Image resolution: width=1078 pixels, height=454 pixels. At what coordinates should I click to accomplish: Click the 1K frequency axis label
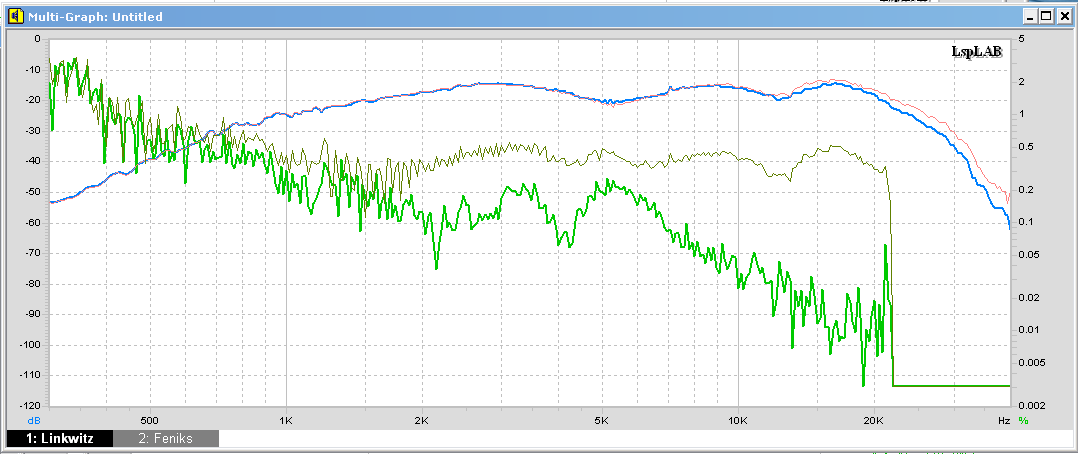[286, 420]
